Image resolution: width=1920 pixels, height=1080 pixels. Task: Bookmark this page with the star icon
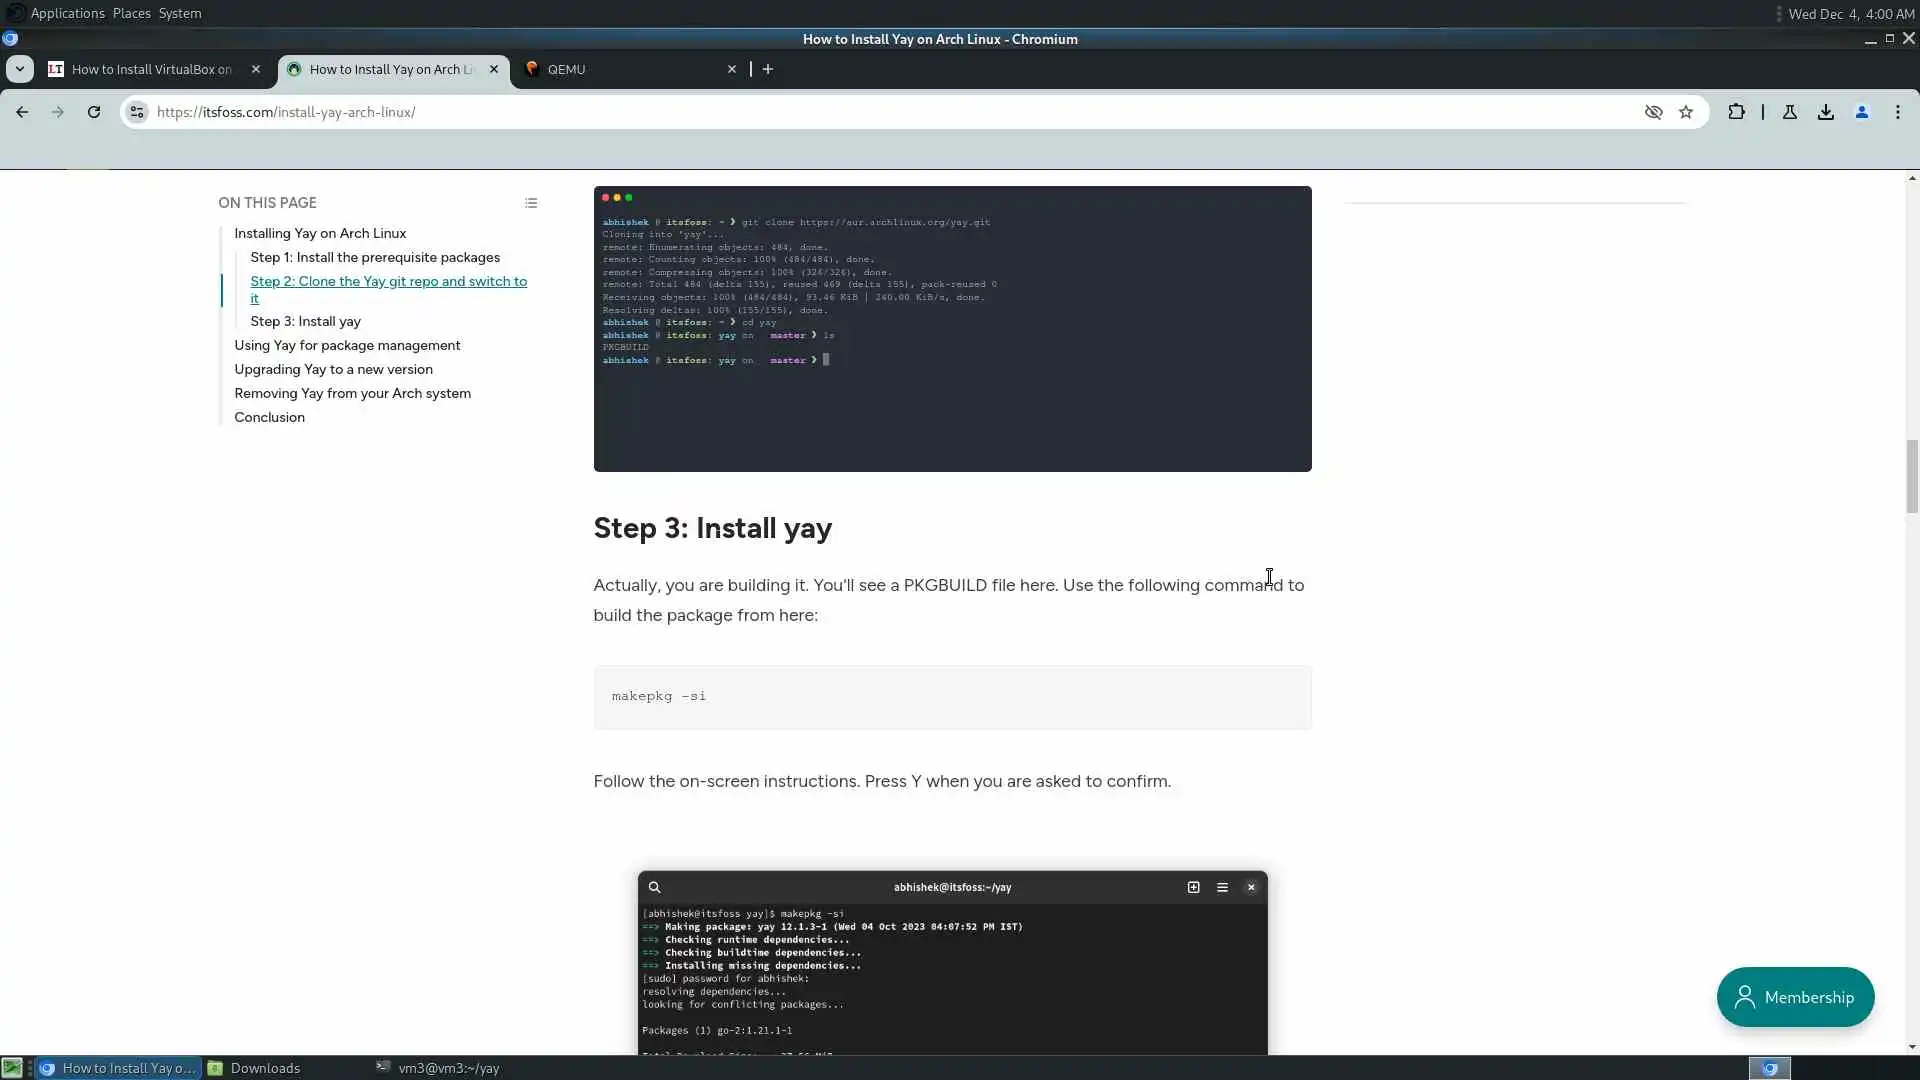[x=1686, y=112]
